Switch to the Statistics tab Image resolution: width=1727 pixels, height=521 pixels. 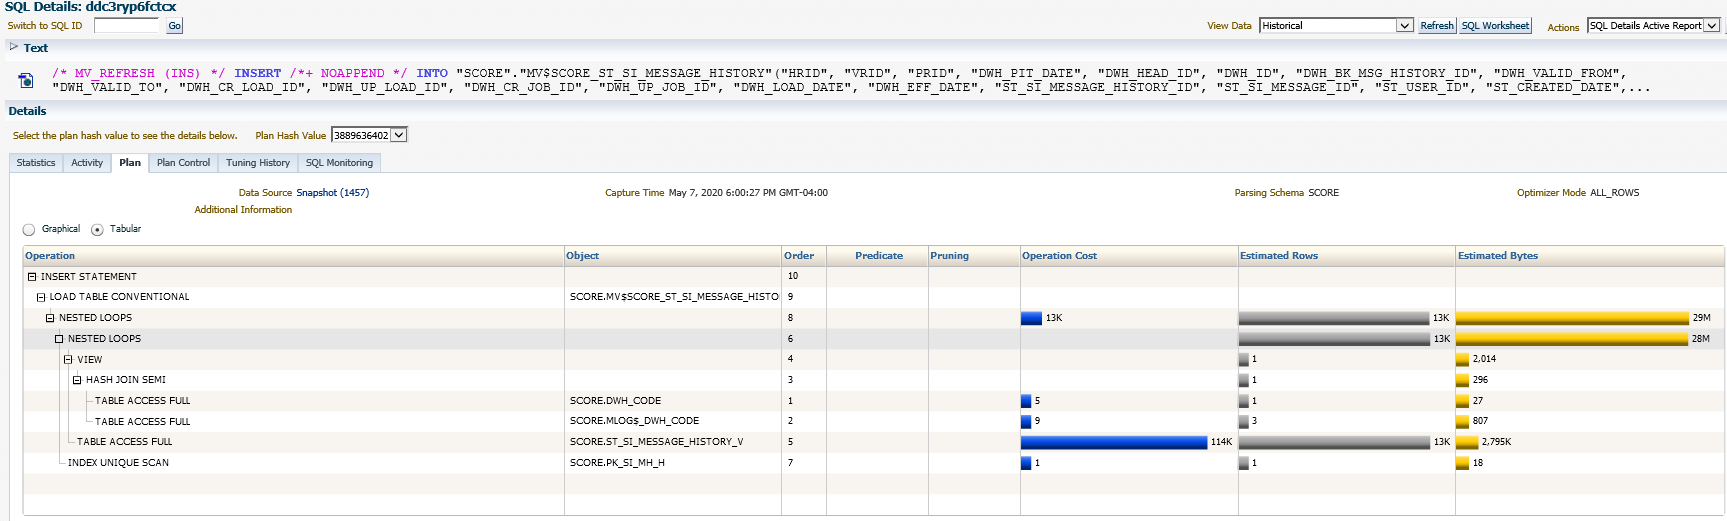(36, 163)
